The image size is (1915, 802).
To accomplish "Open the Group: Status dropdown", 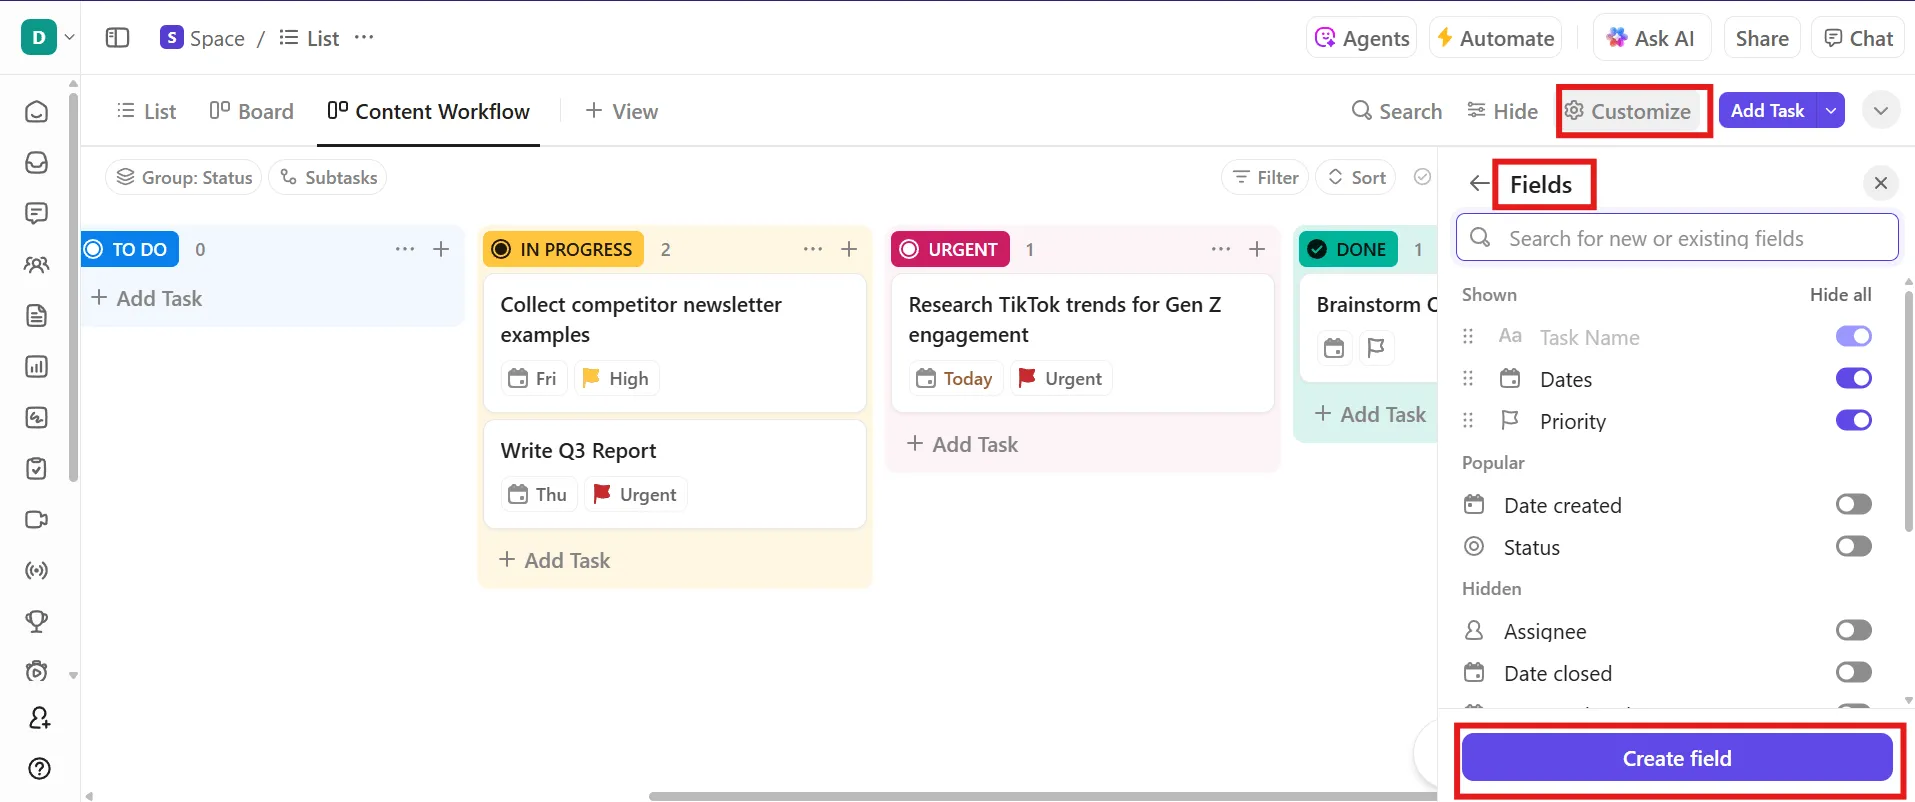I will click(184, 178).
